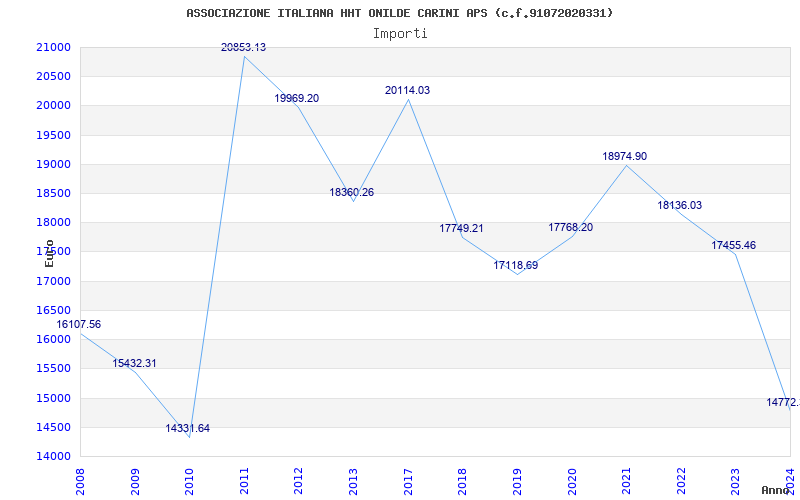Click y-axis value 18500
The width and height of the screenshot is (800, 500).
(x=53, y=193)
